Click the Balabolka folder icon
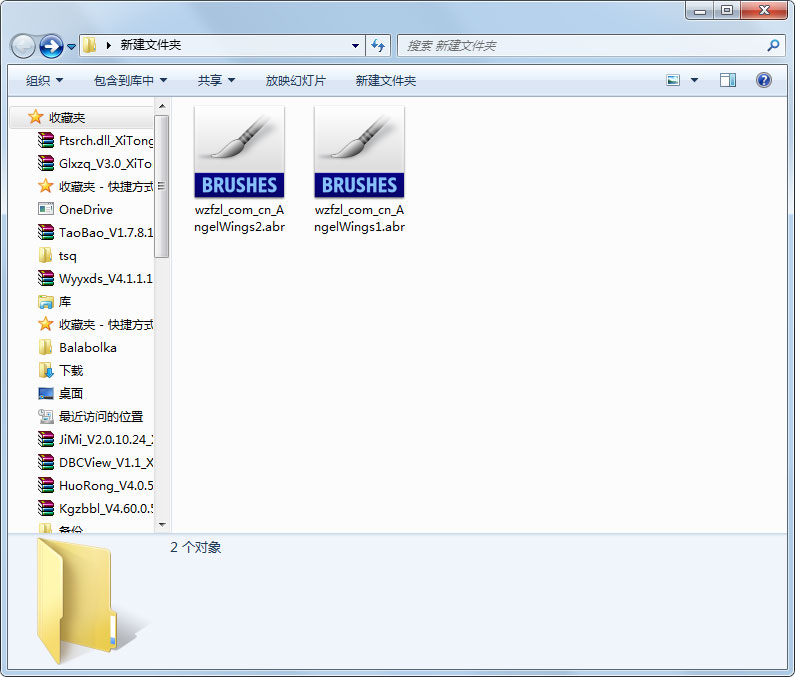This screenshot has height=677, width=795. pyautogui.click(x=46, y=347)
